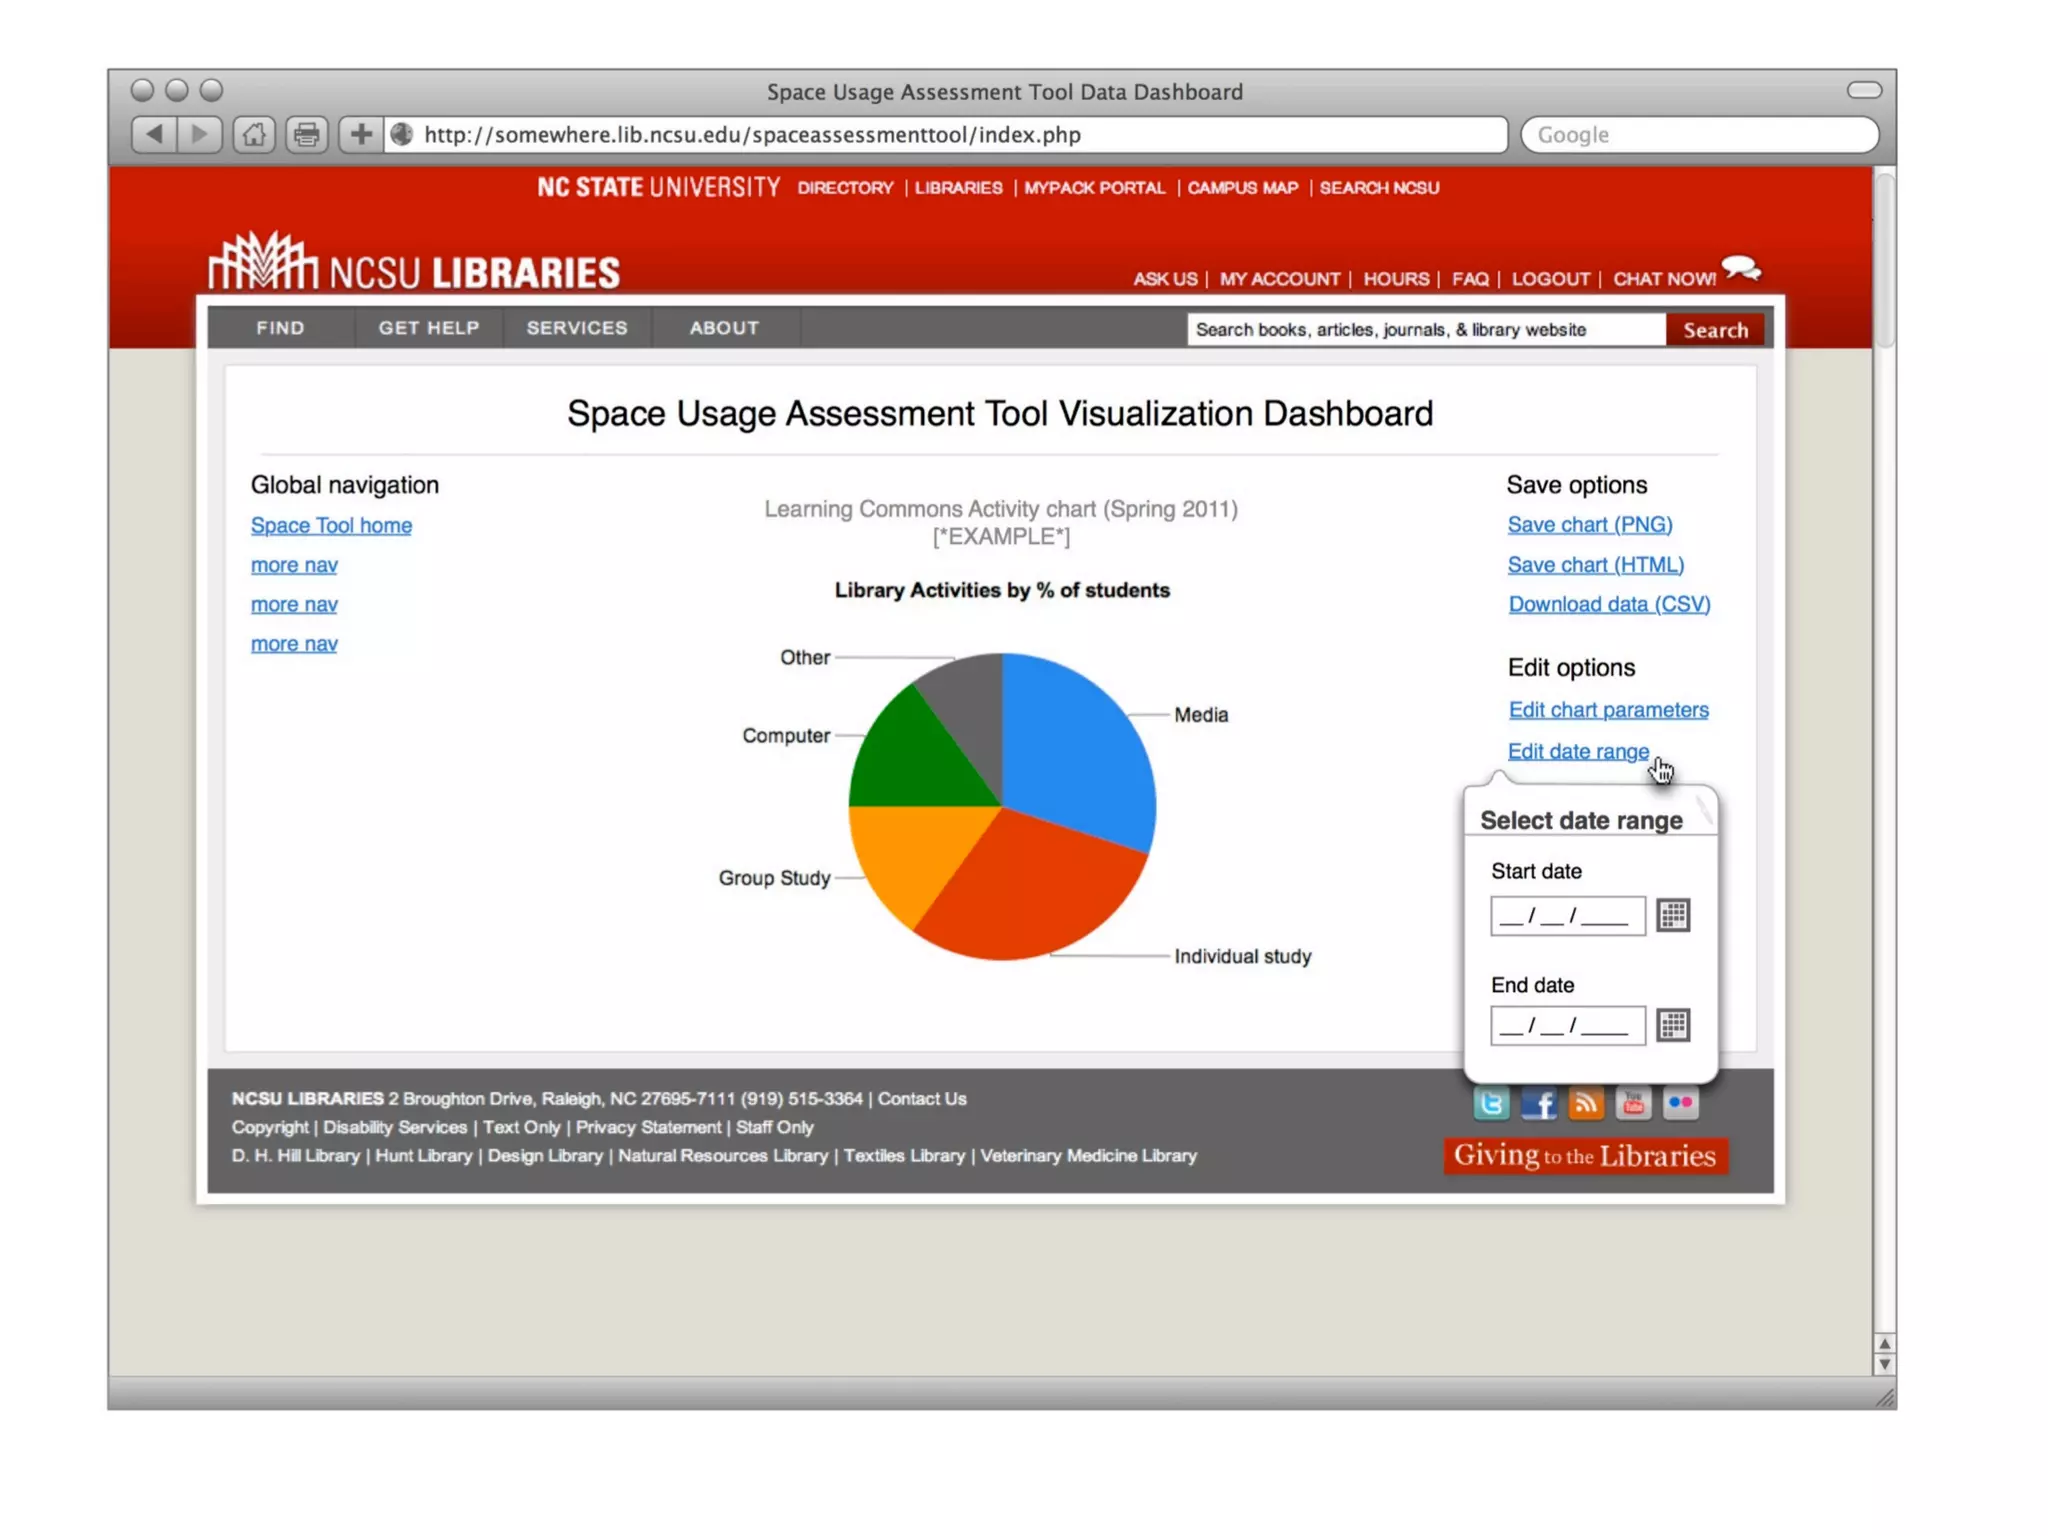This screenshot has width=2048, height=1536.
Task: Open the GET HELP navigation menu
Action: pyautogui.click(x=429, y=328)
